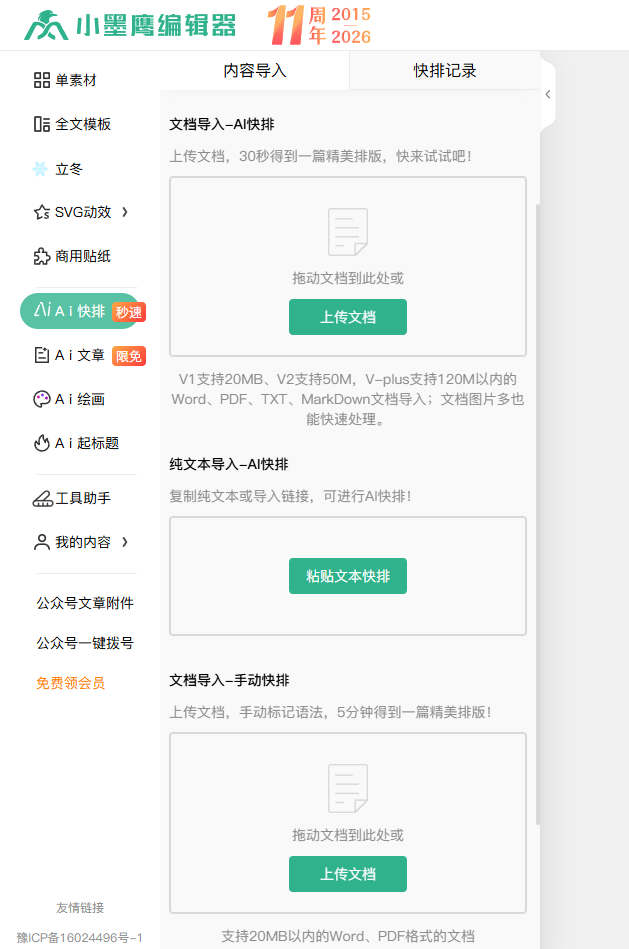Screen dimensions: 629x949
Task: Click text 复制纯文本或导入链接，可进行AI快排!
Action: (x=291, y=496)
